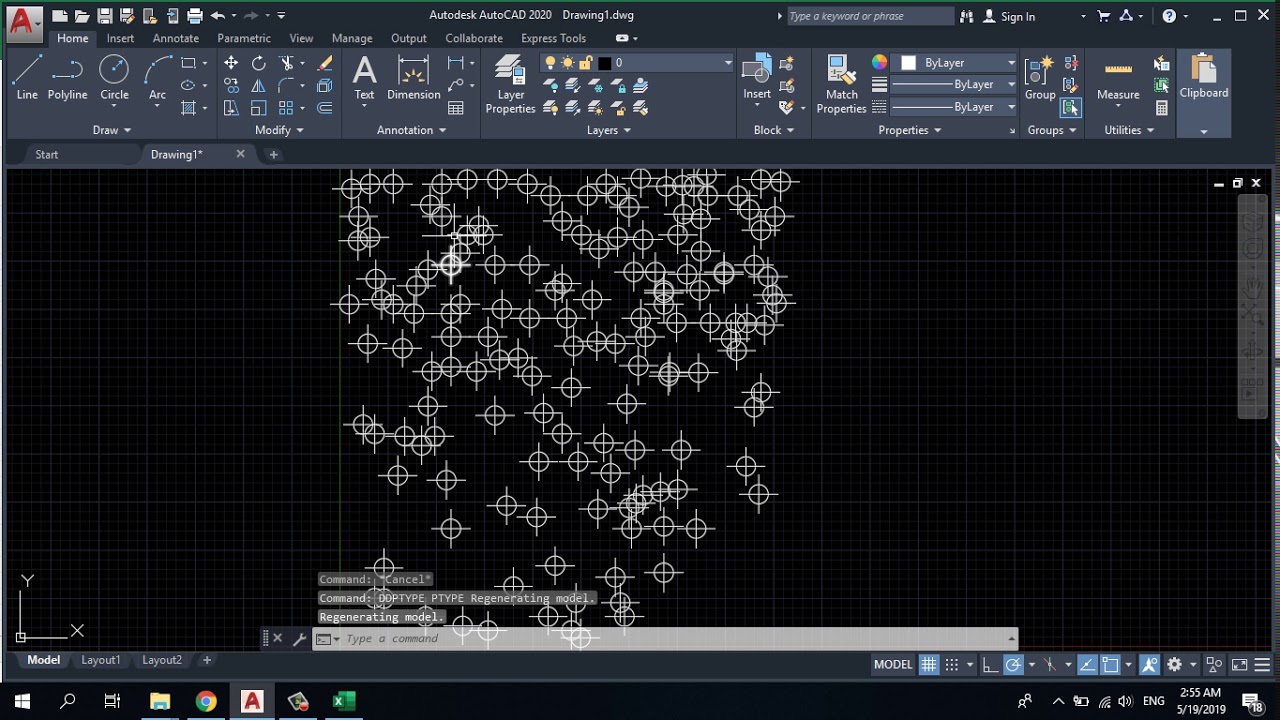Expand the Modify panel flyout
This screenshot has width=1280, height=720.
pos(280,130)
